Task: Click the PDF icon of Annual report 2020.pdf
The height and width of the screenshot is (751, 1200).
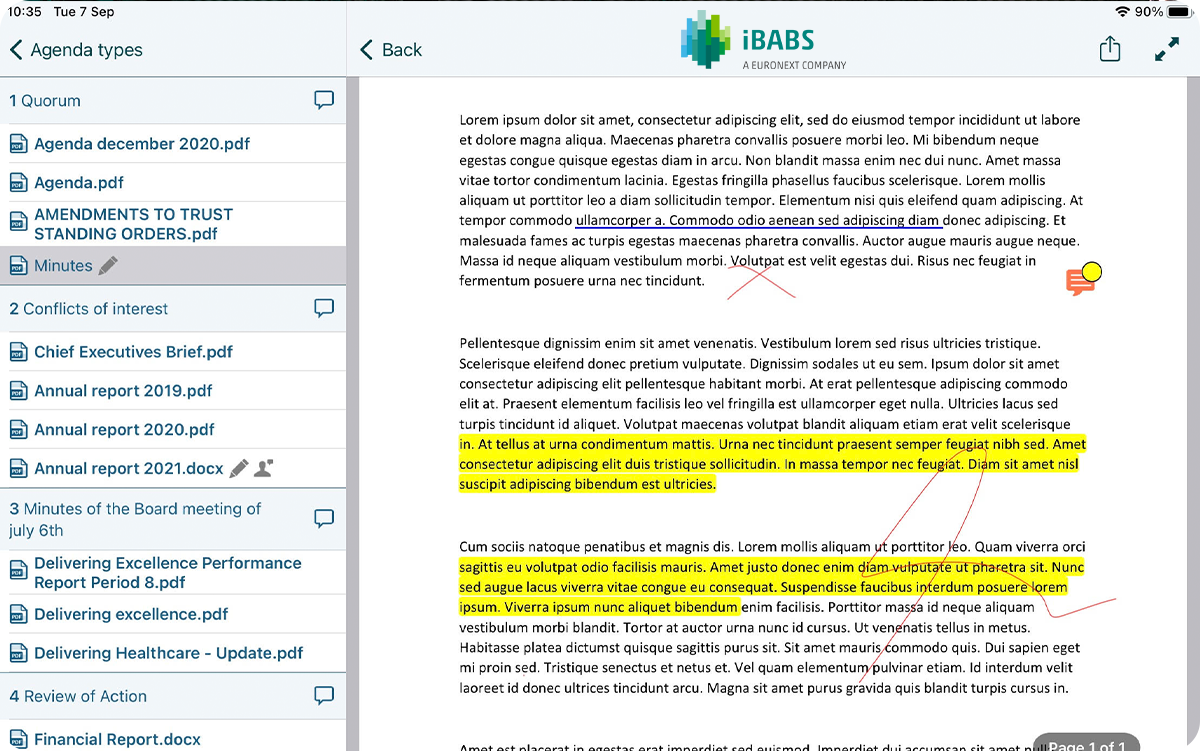Action: (x=18, y=431)
